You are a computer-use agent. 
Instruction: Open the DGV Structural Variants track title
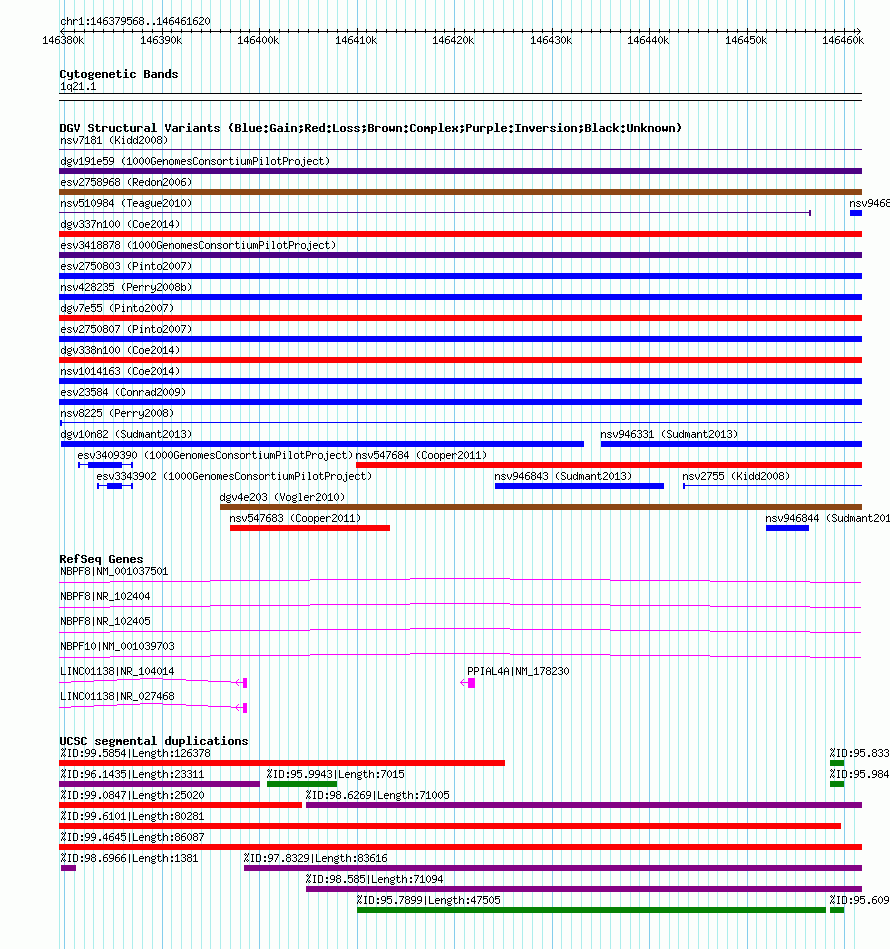coord(370,128)
